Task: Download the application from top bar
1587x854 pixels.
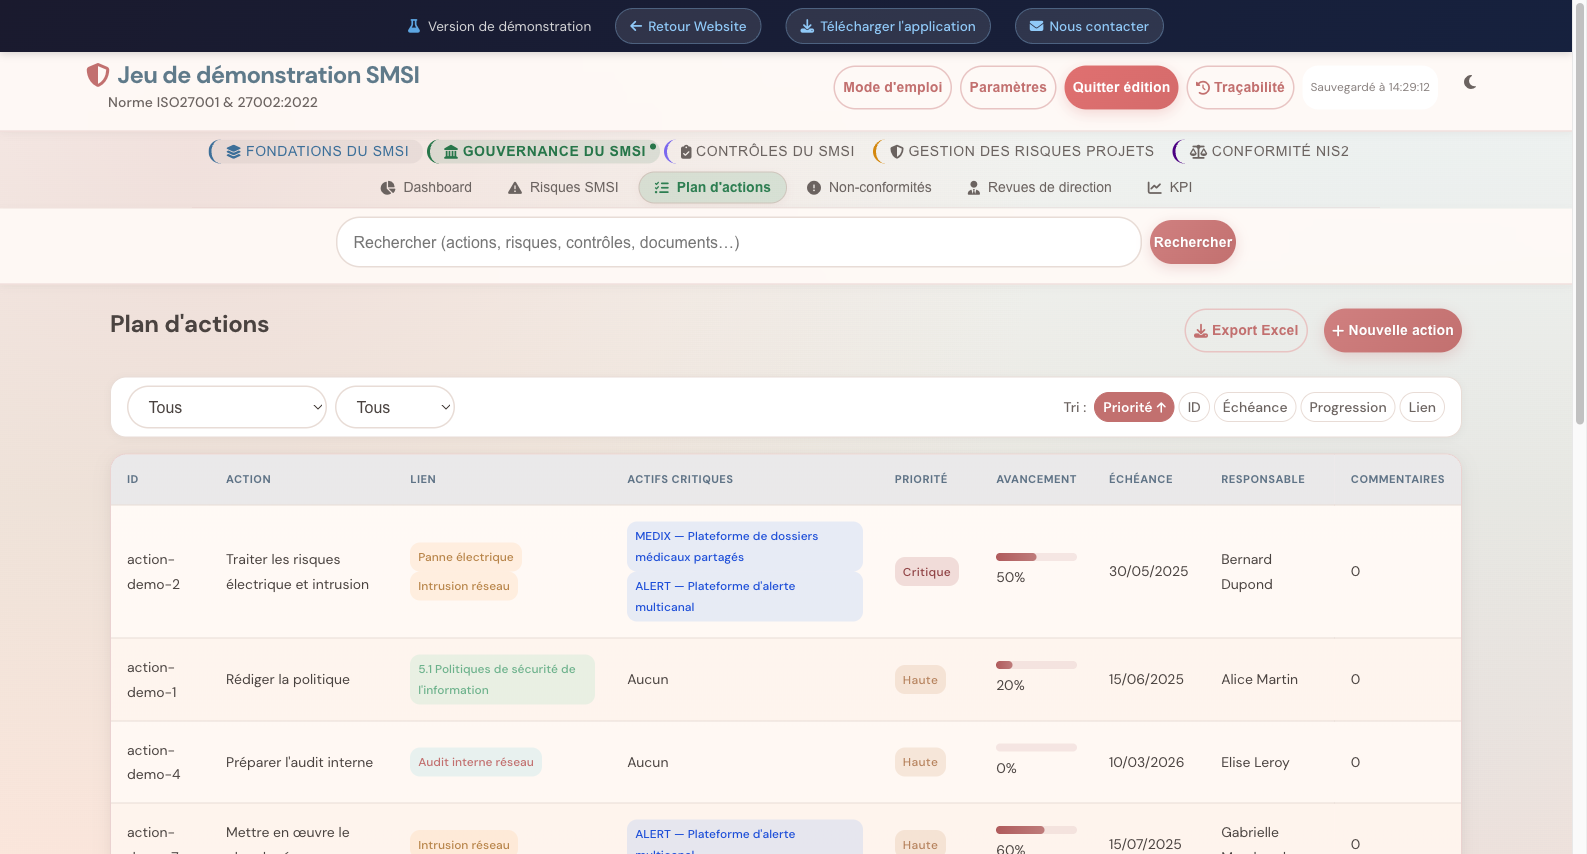Action: point(887,26)
